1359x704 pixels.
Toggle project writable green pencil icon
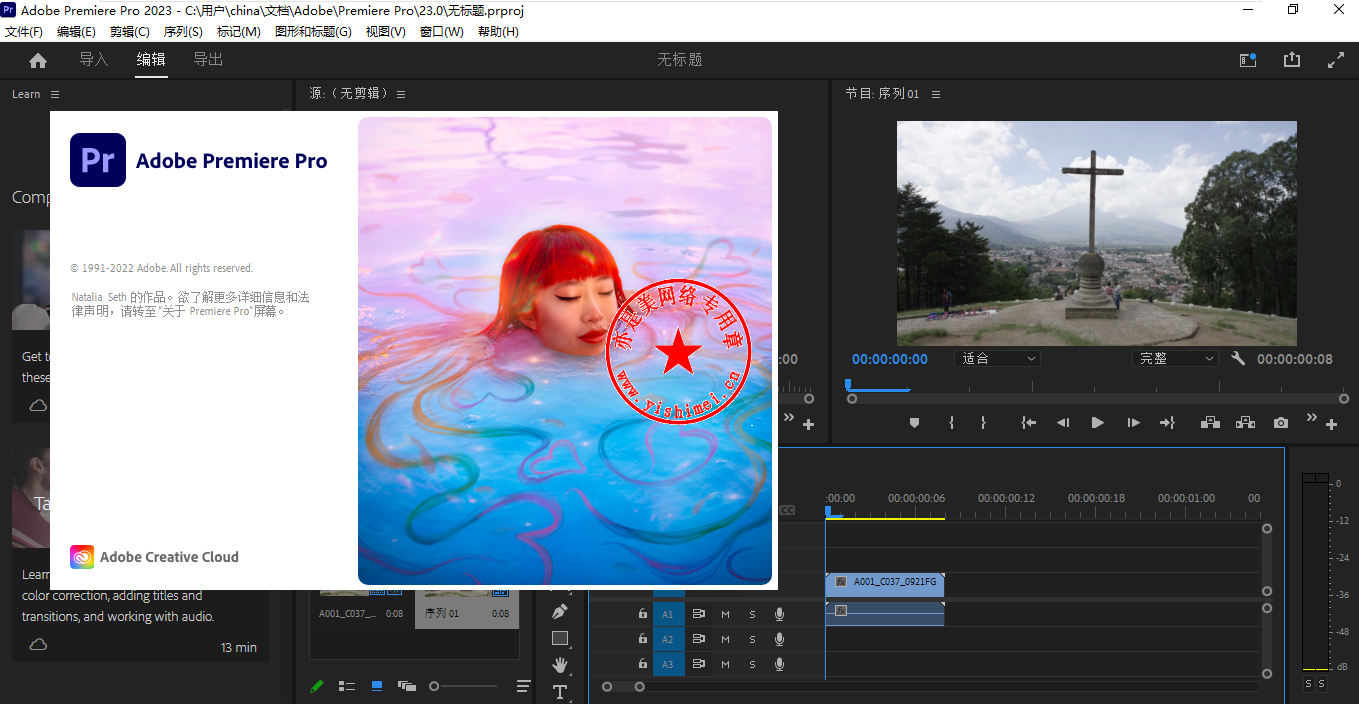point(317,686)
